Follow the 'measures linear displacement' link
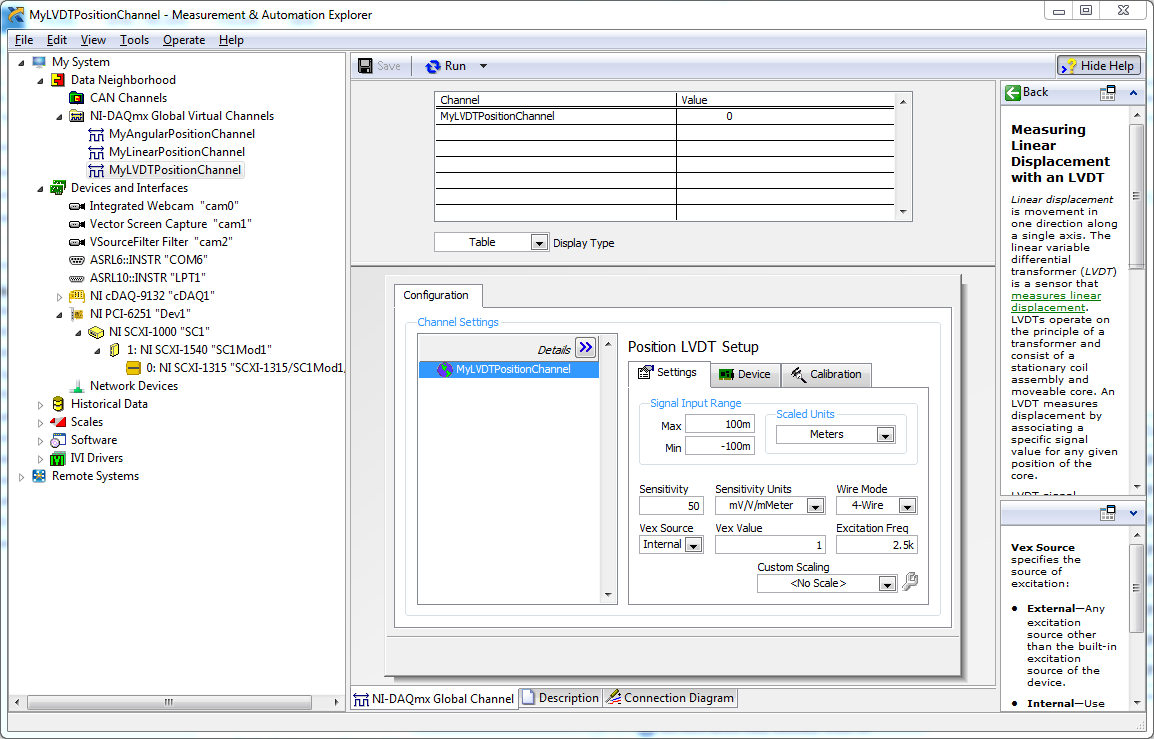Viewport: 1154px width, 739px height. coord(1055,301)
